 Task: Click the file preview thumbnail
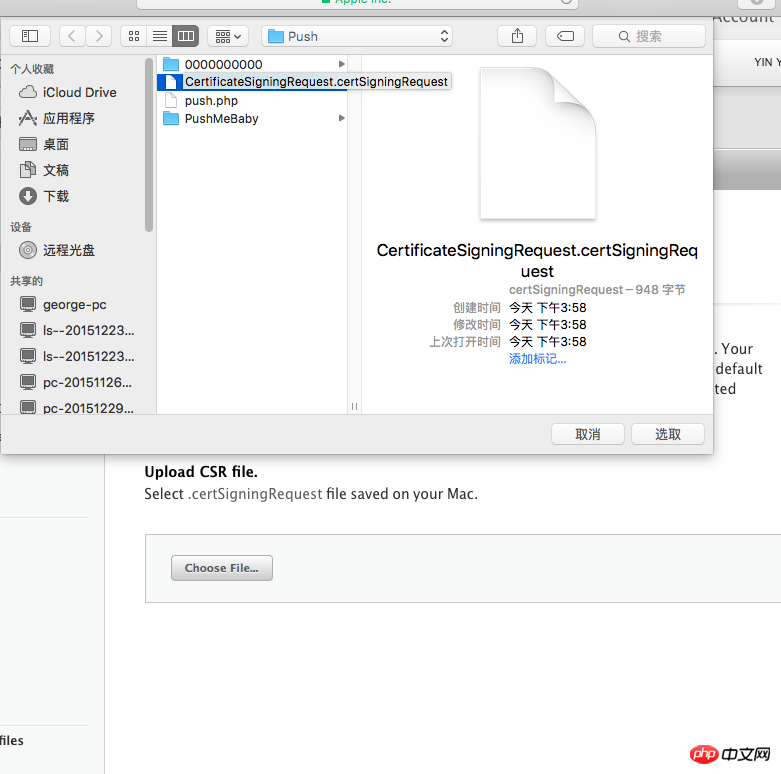[x=537, y=143]
